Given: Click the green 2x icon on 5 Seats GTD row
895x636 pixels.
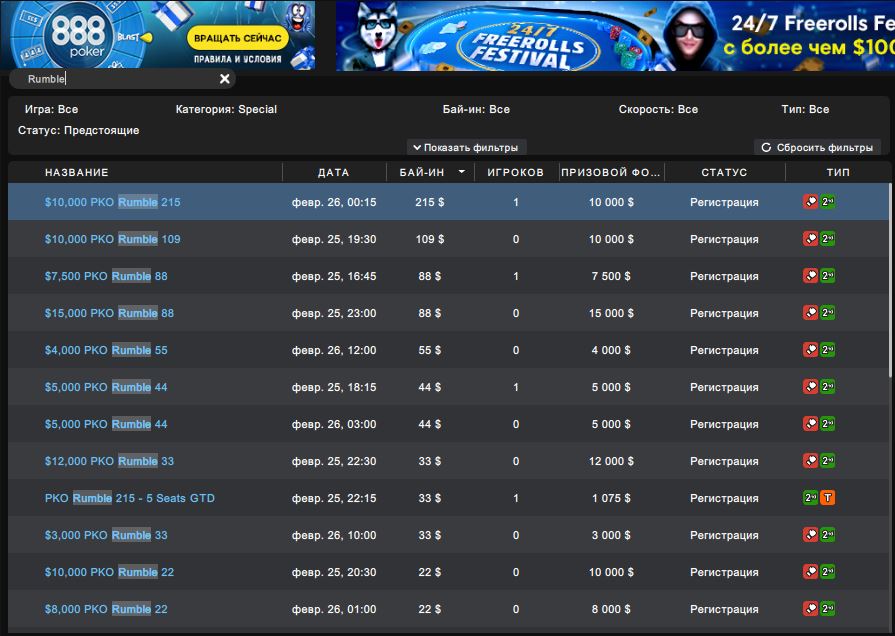Looking at the screenshot, I should 810,498.
